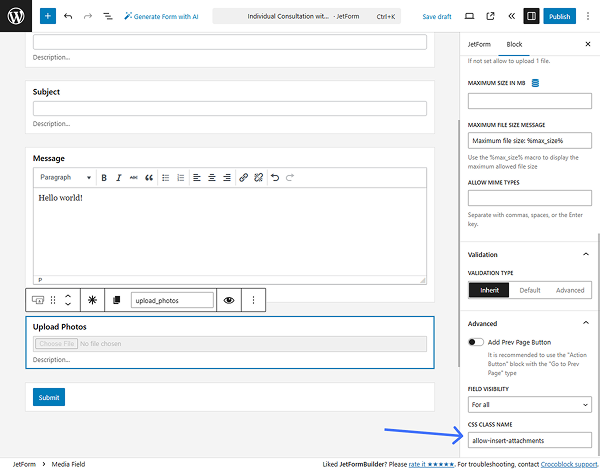
Task: Click Choose File in Upload Photos
Action: [57, 344]
